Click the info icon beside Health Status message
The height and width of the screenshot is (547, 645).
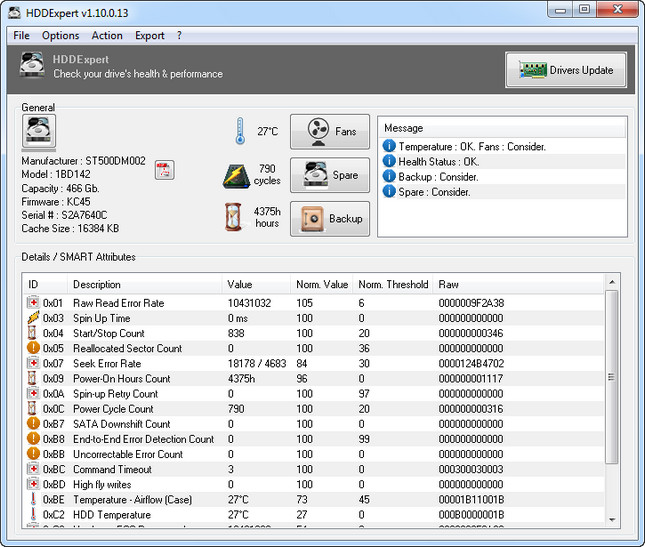click(389, 162)
